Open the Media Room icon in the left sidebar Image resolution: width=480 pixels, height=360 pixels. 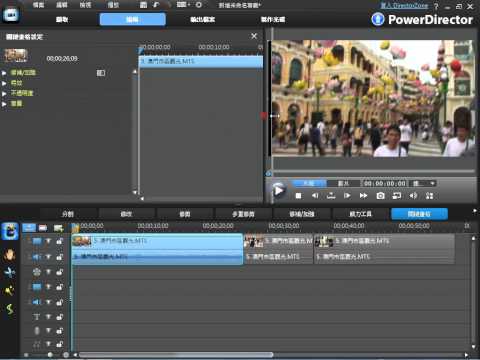pos(10,231)
